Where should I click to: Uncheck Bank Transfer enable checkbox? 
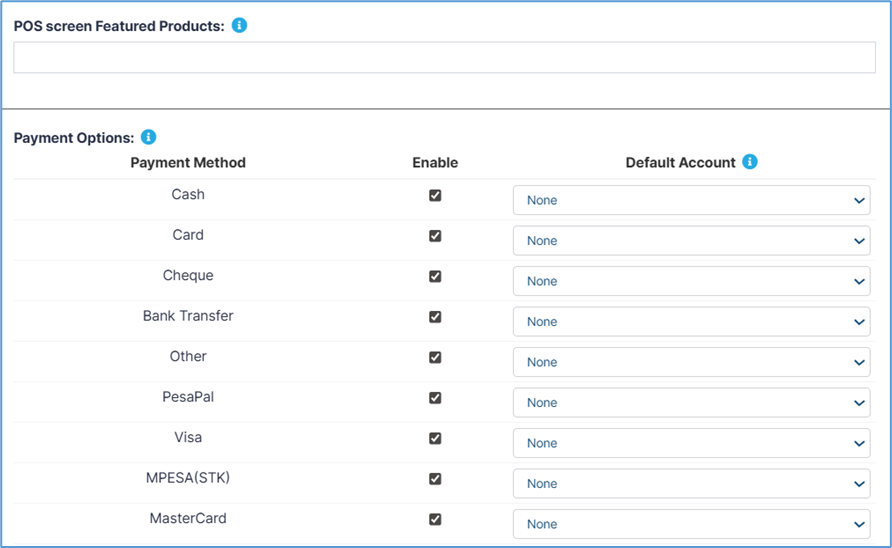(x=435, y=317)
